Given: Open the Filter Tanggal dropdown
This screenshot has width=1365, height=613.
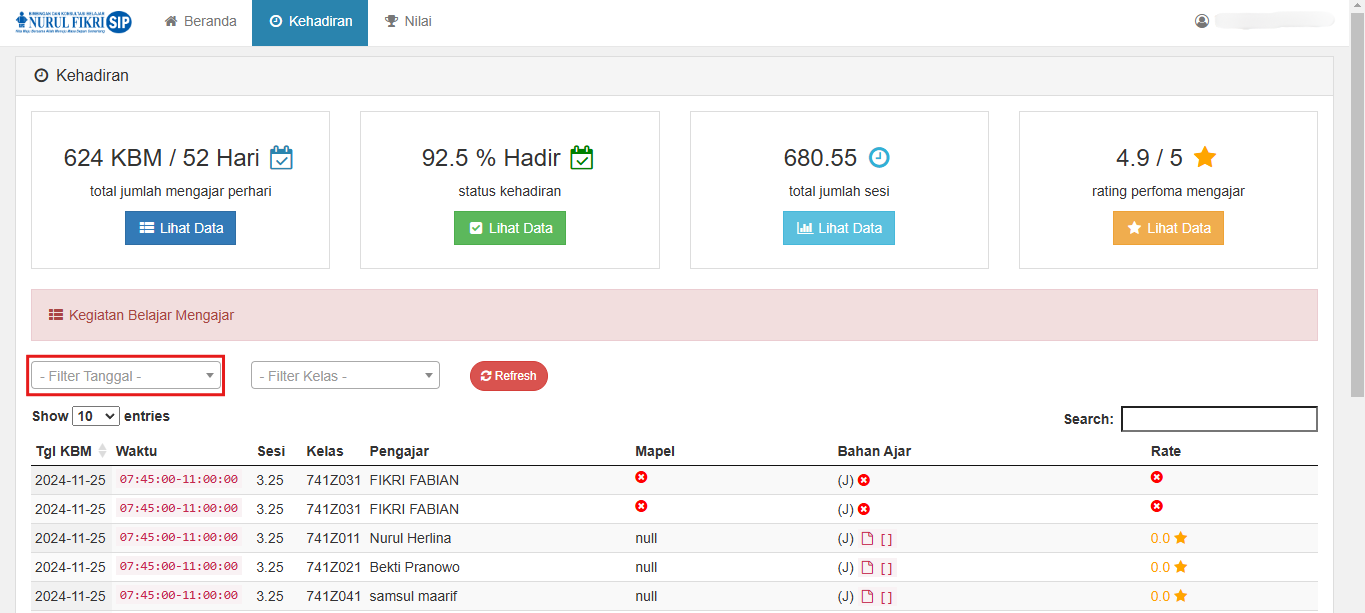Looking at the screenshot, I should [127, 376].
